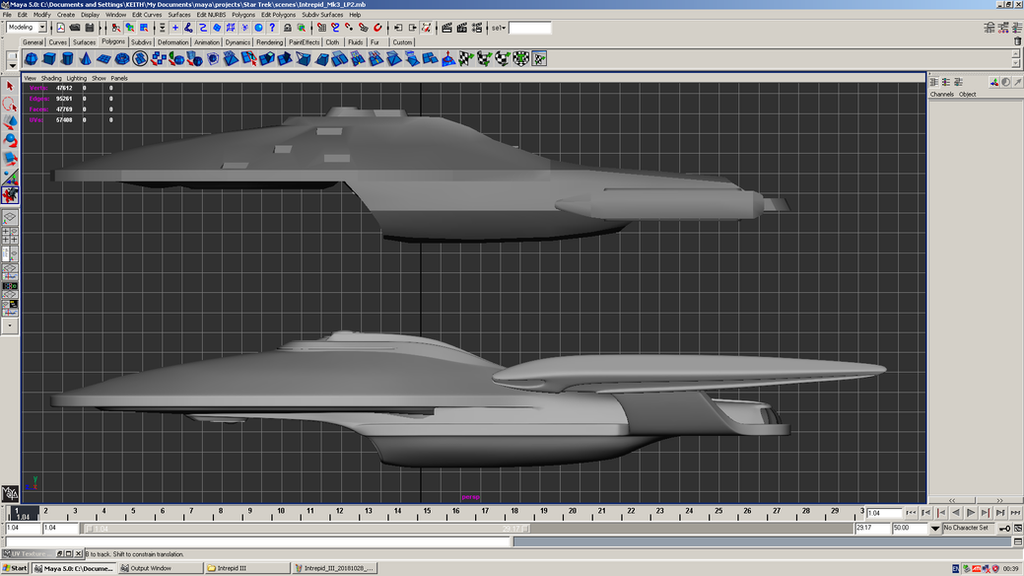Toggle Snap to points
Screen dimensions: 1024x576
[x=348, y=27]
